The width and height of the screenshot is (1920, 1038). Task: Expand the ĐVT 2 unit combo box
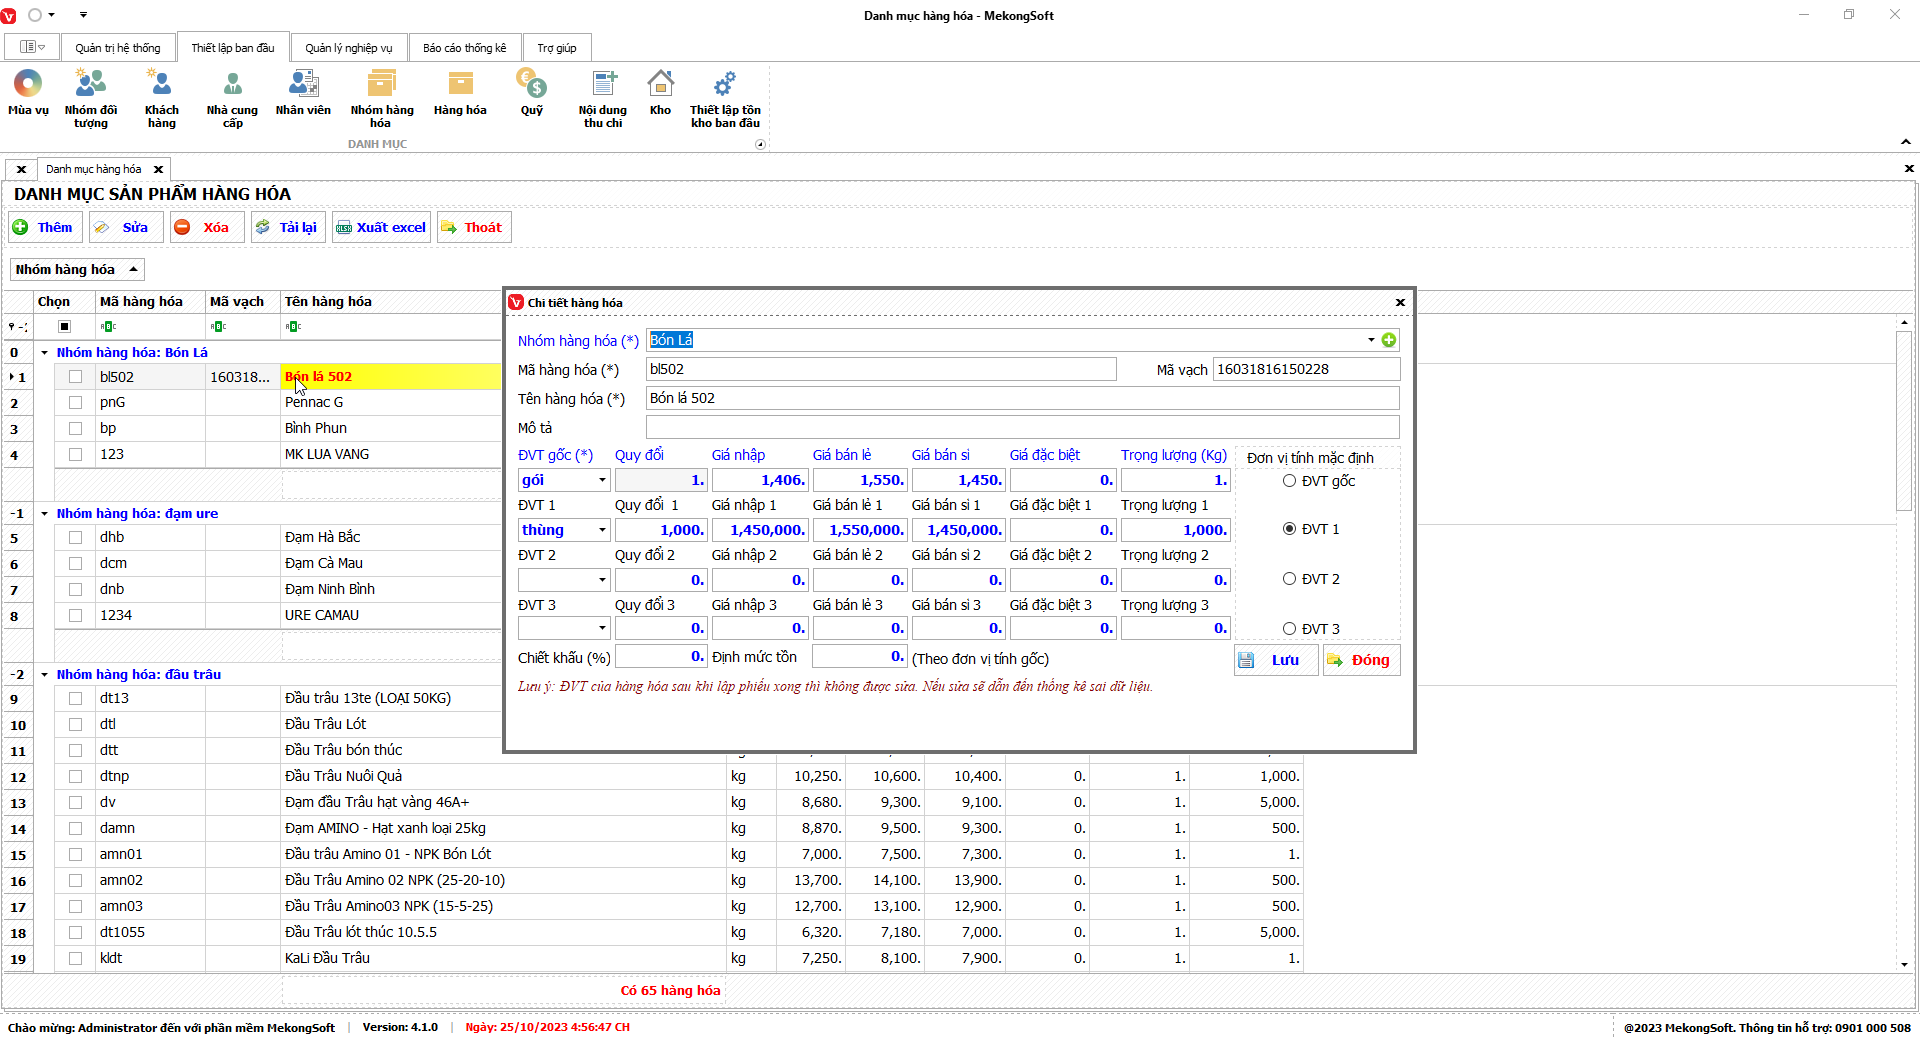click(x=602, y=580)
